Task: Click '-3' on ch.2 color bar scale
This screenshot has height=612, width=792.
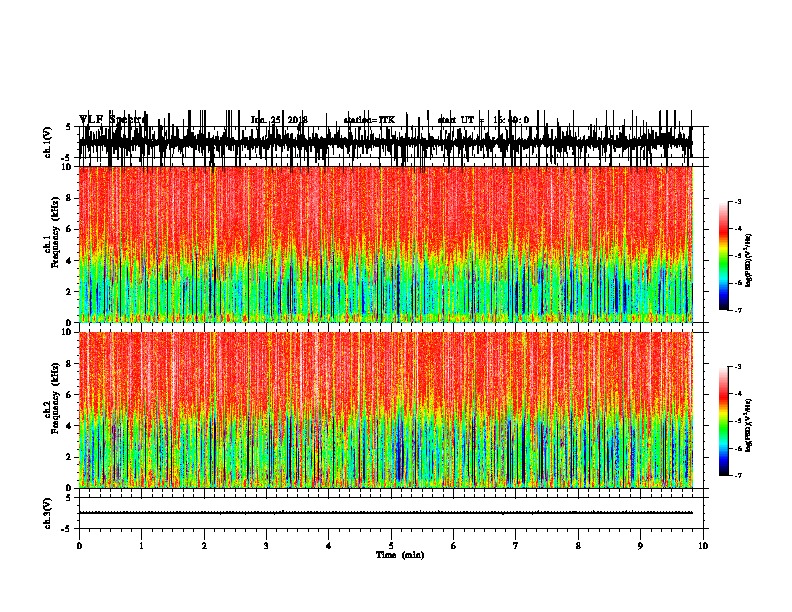Action: (737, 367)
